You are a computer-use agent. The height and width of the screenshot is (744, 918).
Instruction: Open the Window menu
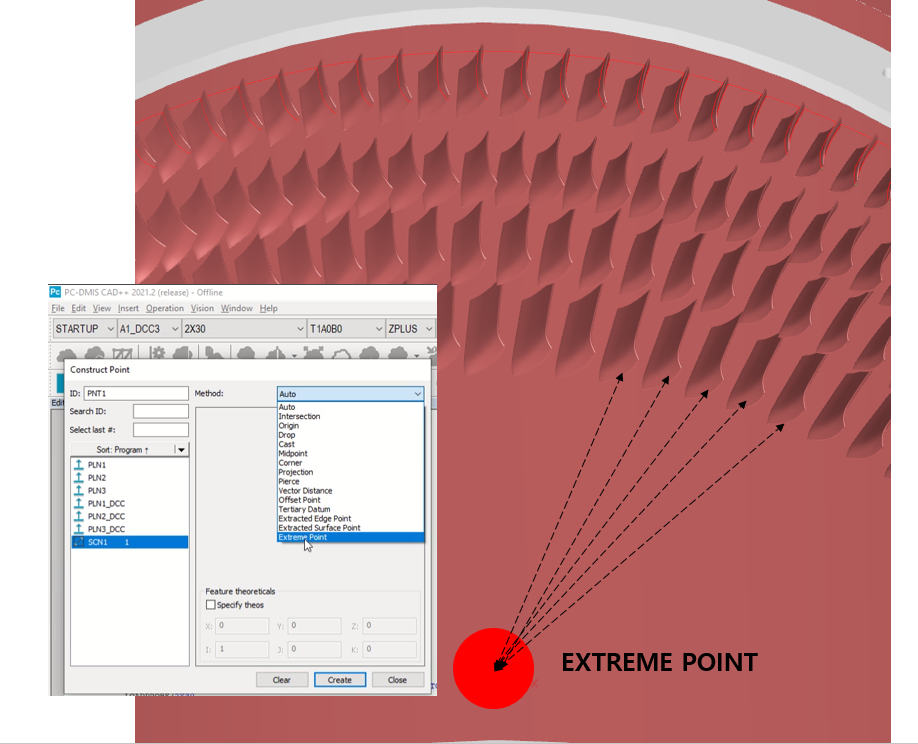[x=237, y=308]
